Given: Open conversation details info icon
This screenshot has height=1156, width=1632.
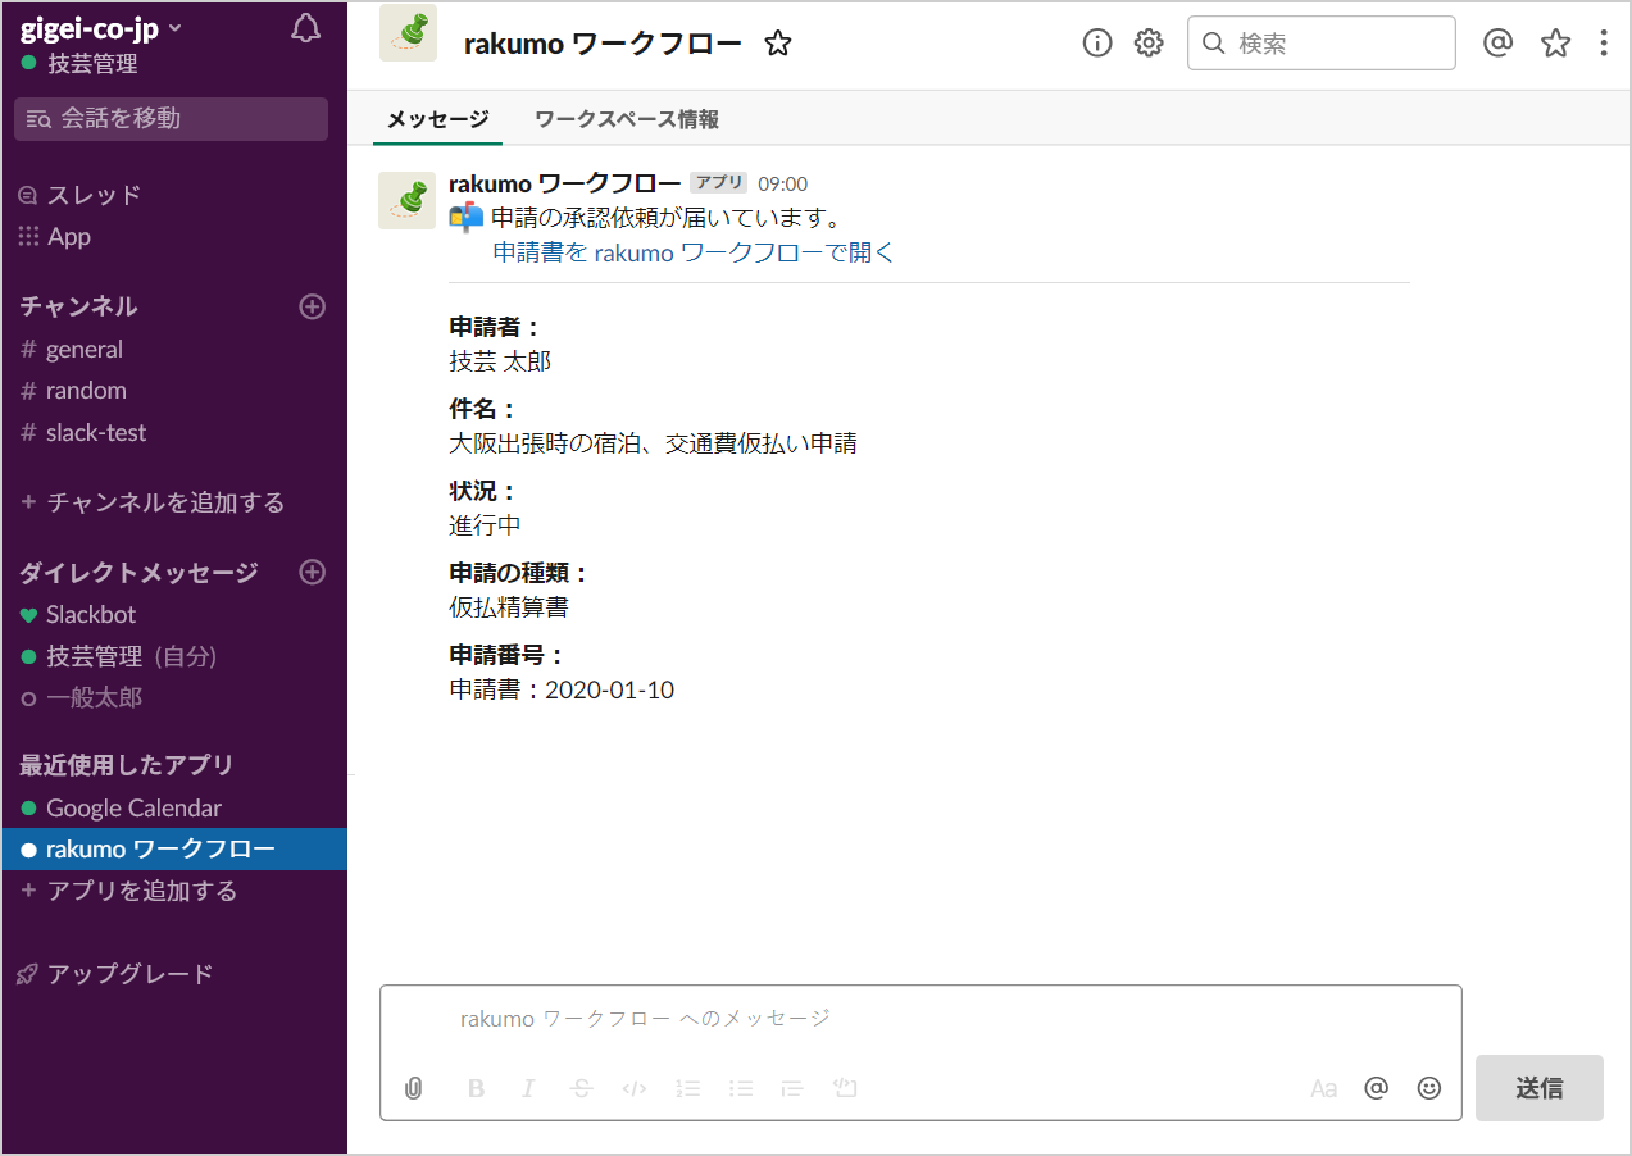Looking at the screenshot, I should pyautogui.click(x=1097, y=43).
